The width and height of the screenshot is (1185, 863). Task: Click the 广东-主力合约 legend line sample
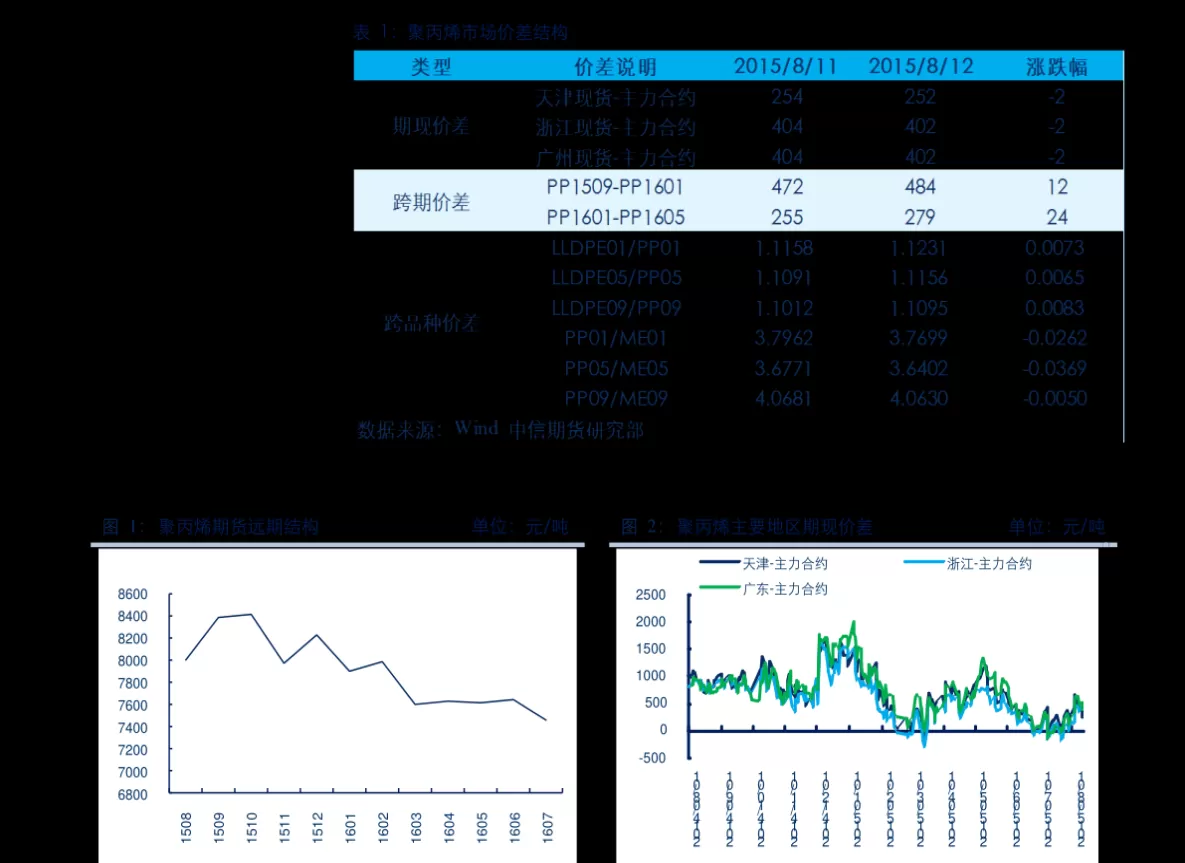click(719, 588)
